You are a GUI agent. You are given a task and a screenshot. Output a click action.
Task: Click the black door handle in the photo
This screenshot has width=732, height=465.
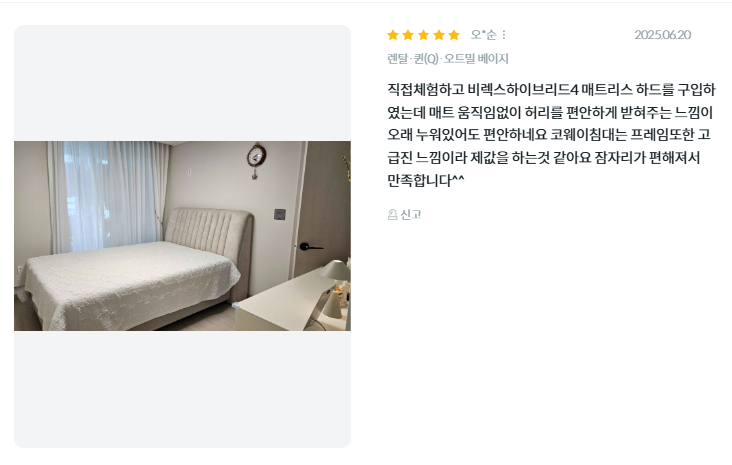(x=310, y=247)
